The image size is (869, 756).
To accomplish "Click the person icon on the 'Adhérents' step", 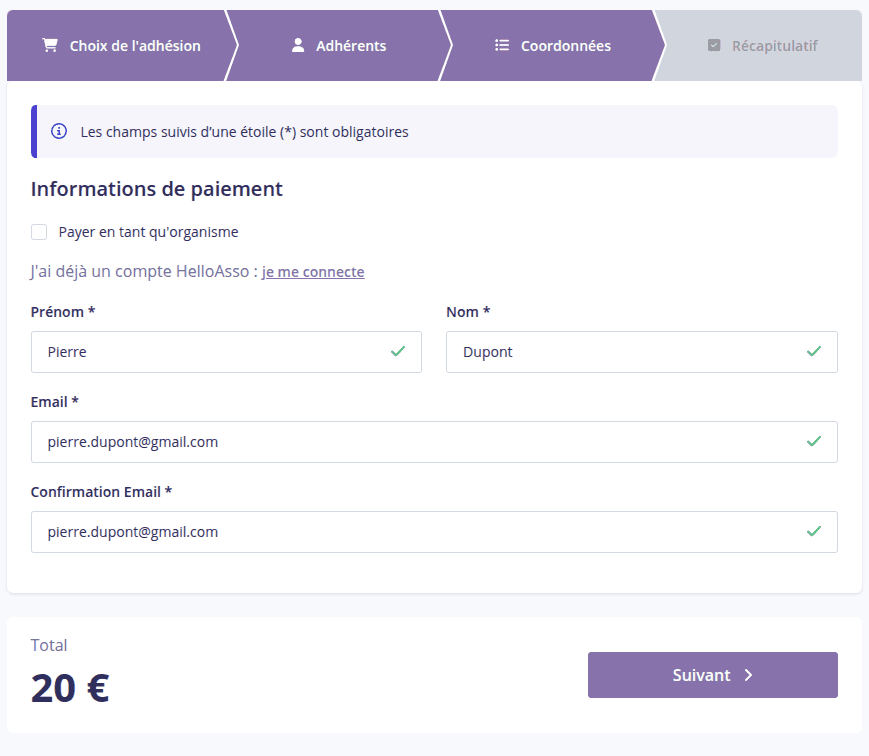I will tap(297, 43).
